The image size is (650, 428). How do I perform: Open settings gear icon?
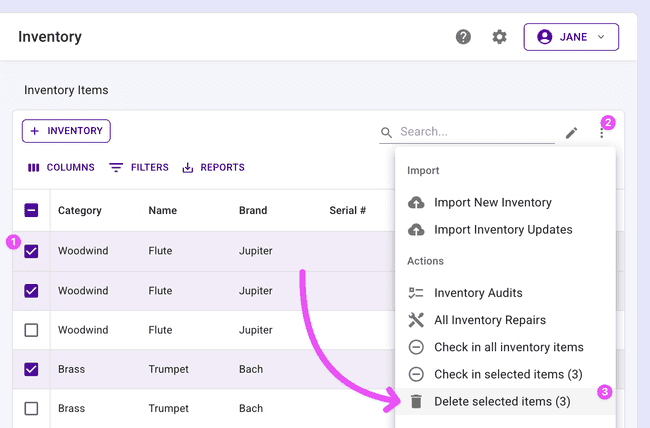tap(499, 37)
